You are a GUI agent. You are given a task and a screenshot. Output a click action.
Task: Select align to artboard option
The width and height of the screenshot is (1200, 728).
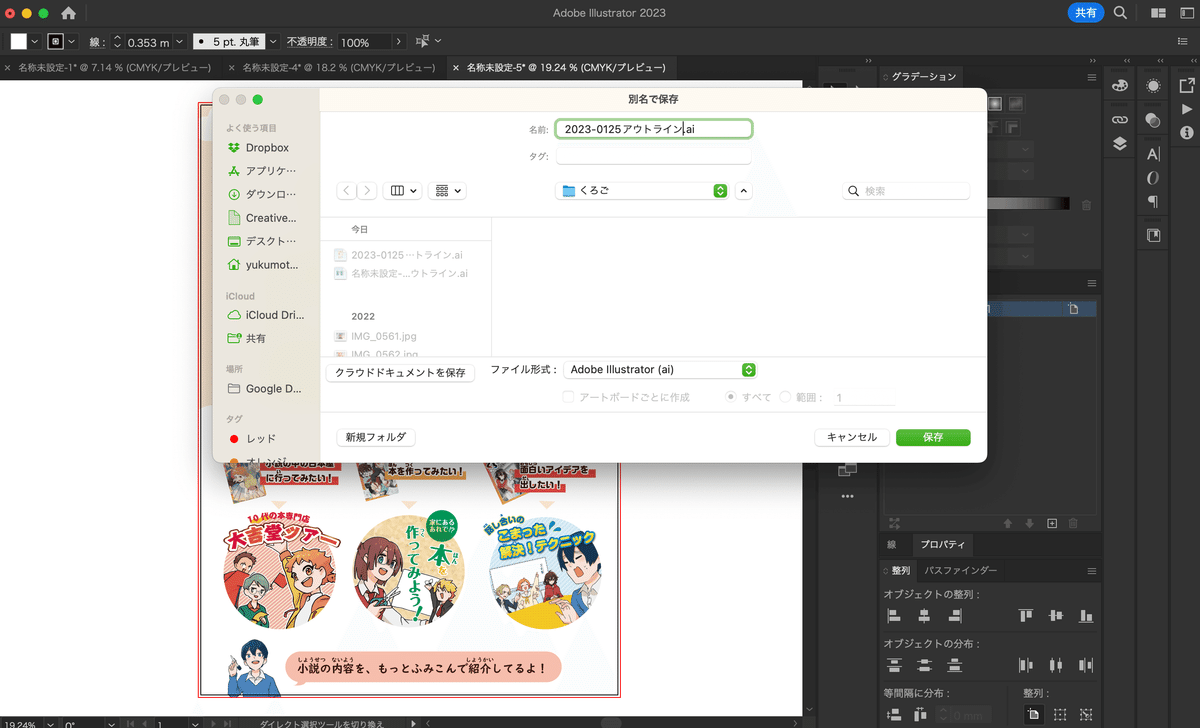pyautogui.click(x=1034, y=714)
